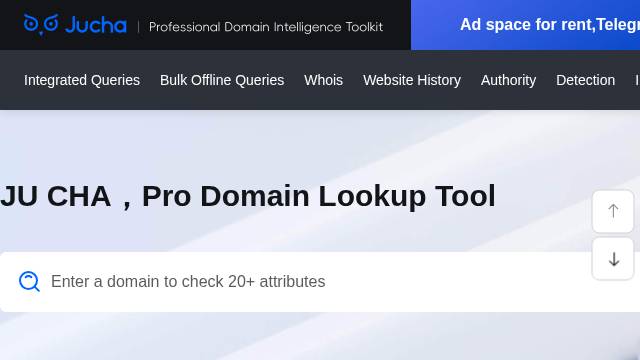The image size is (640, 360).
Task: Click the scroll-to-bottom arrow button
Action: (x=613, y=259)
